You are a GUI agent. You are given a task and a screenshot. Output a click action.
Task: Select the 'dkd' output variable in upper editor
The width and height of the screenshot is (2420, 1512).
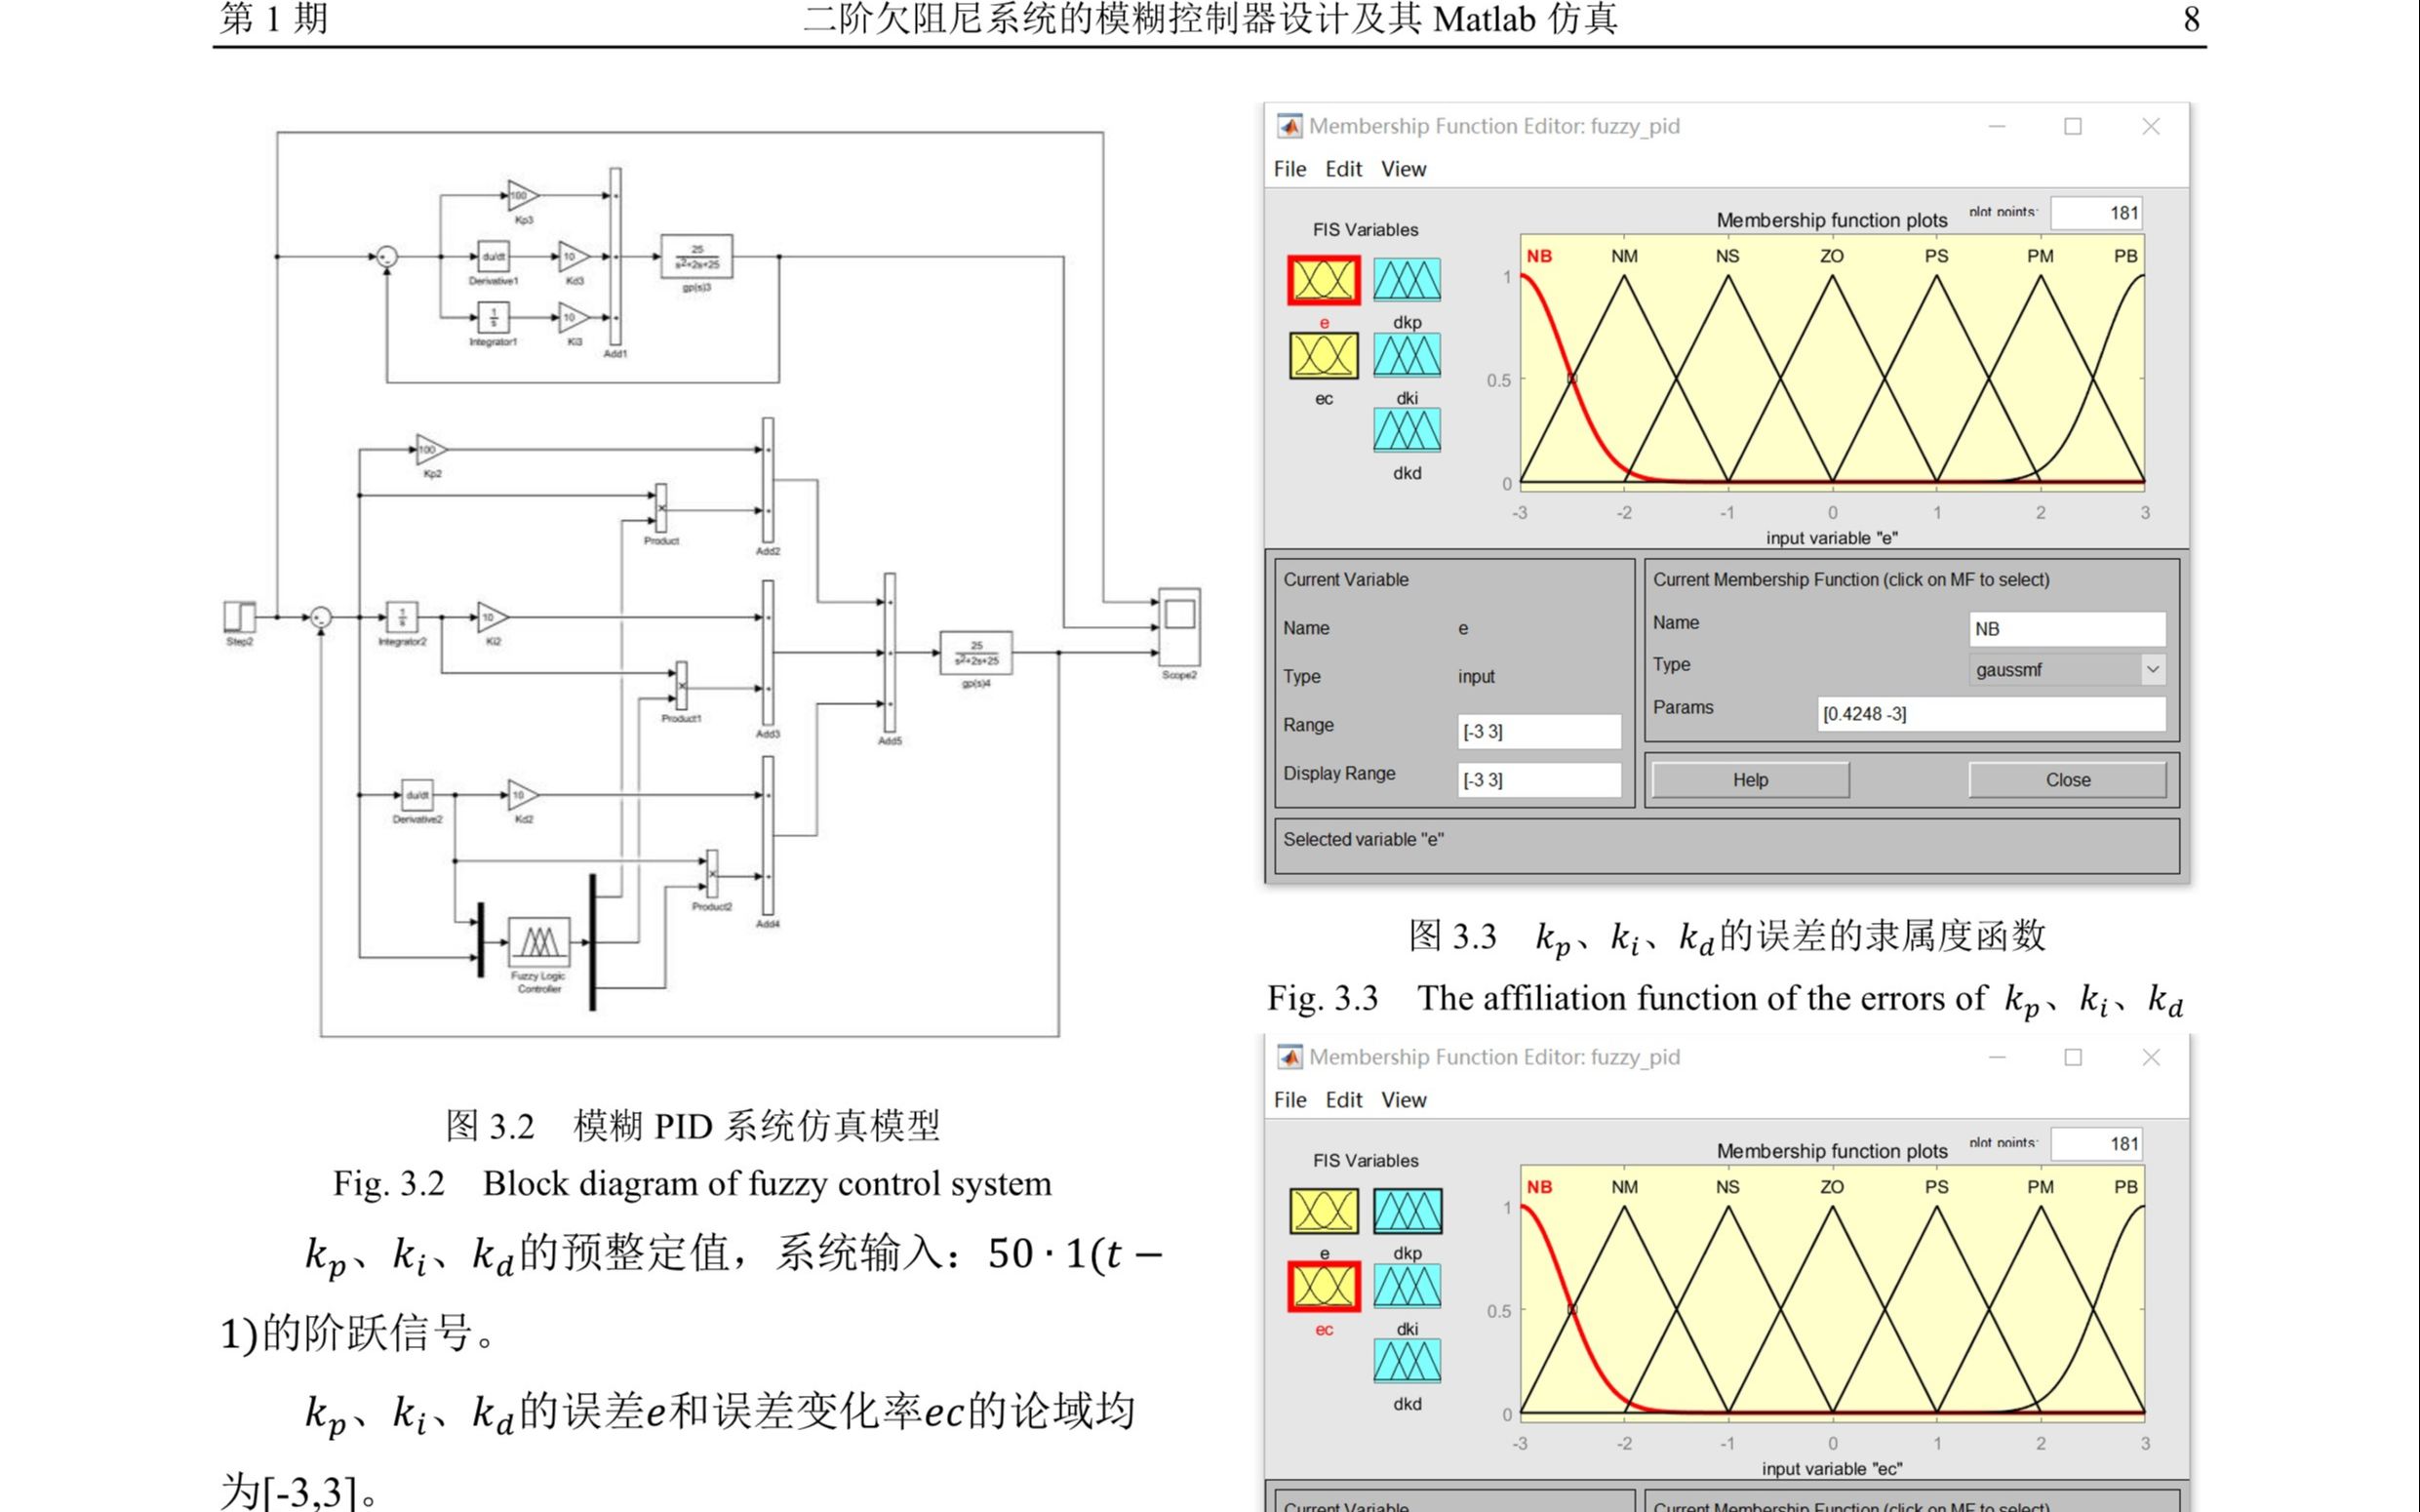tap(1407, 431)
